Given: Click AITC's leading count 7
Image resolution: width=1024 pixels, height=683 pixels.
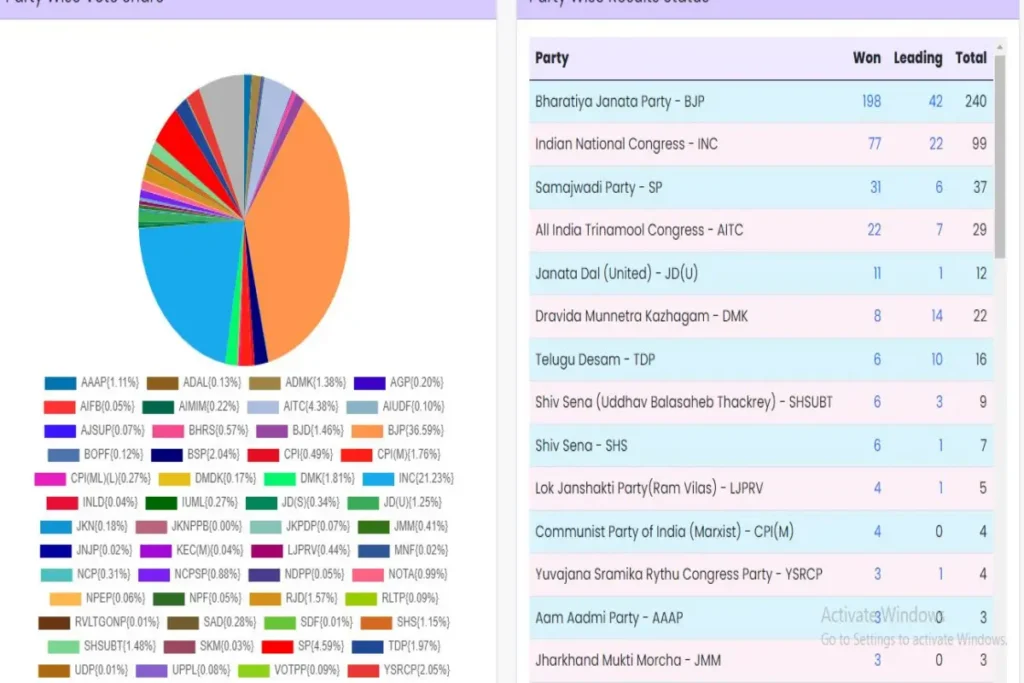Looking at the screenshot, I should (939, 230).
